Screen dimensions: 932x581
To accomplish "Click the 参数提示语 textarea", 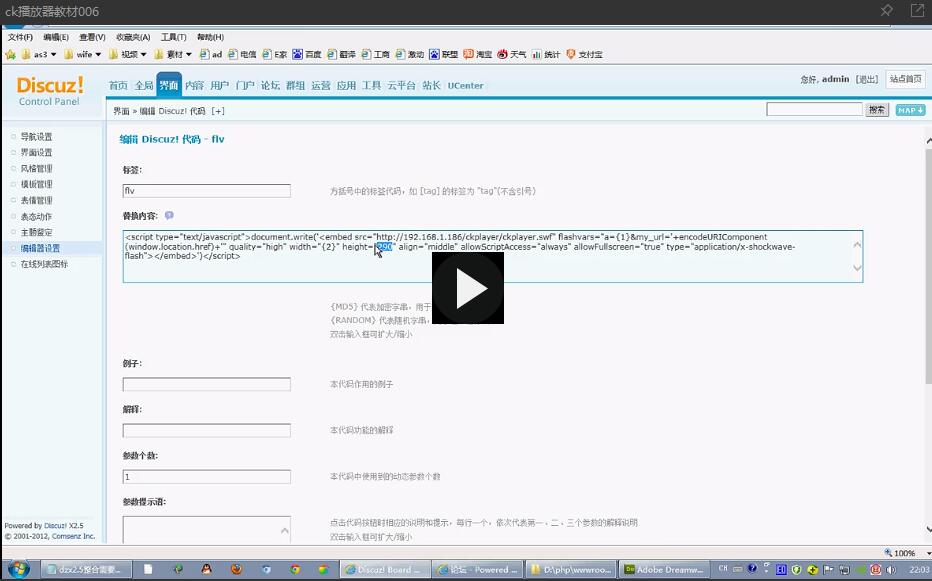I will pyautogui.click(x=206, y=529).
